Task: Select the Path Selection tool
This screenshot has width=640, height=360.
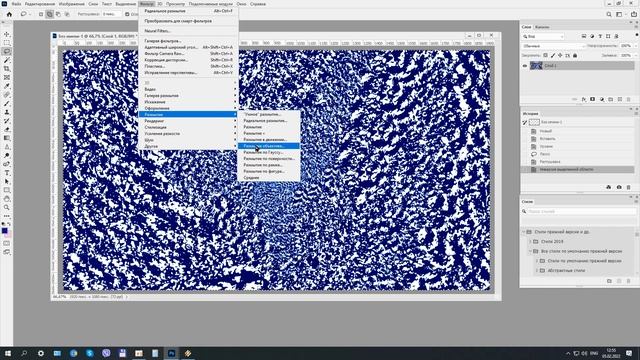Action: pos(7,181)
